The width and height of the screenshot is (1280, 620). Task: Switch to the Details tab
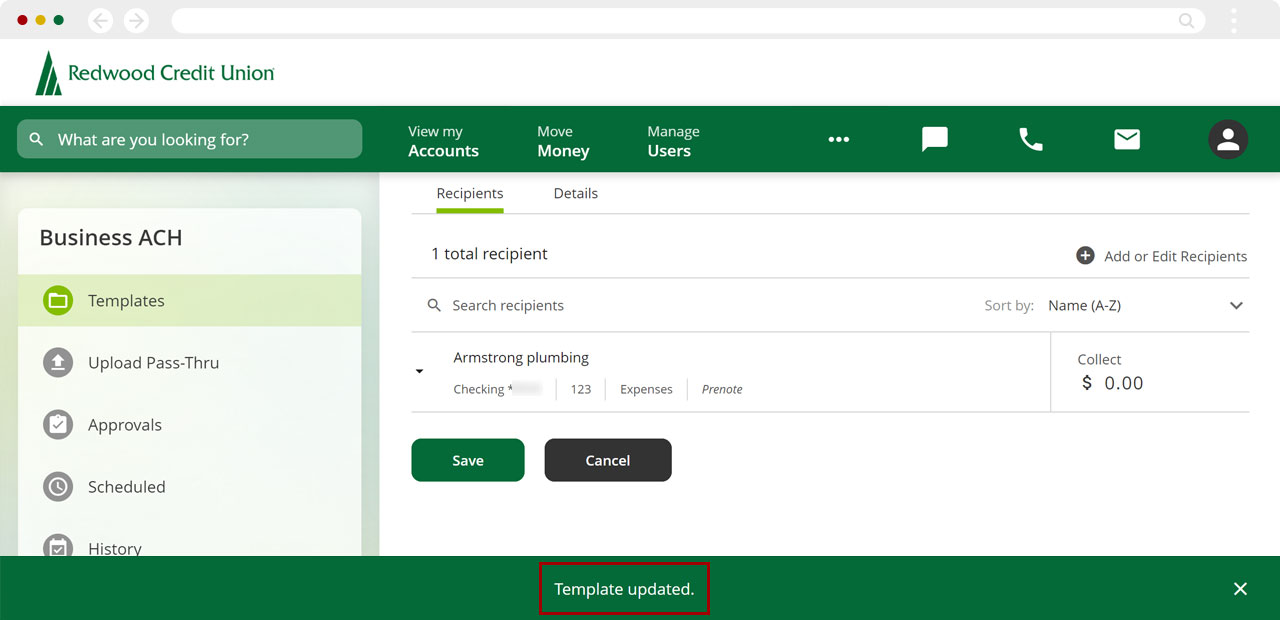coord(575,194)
